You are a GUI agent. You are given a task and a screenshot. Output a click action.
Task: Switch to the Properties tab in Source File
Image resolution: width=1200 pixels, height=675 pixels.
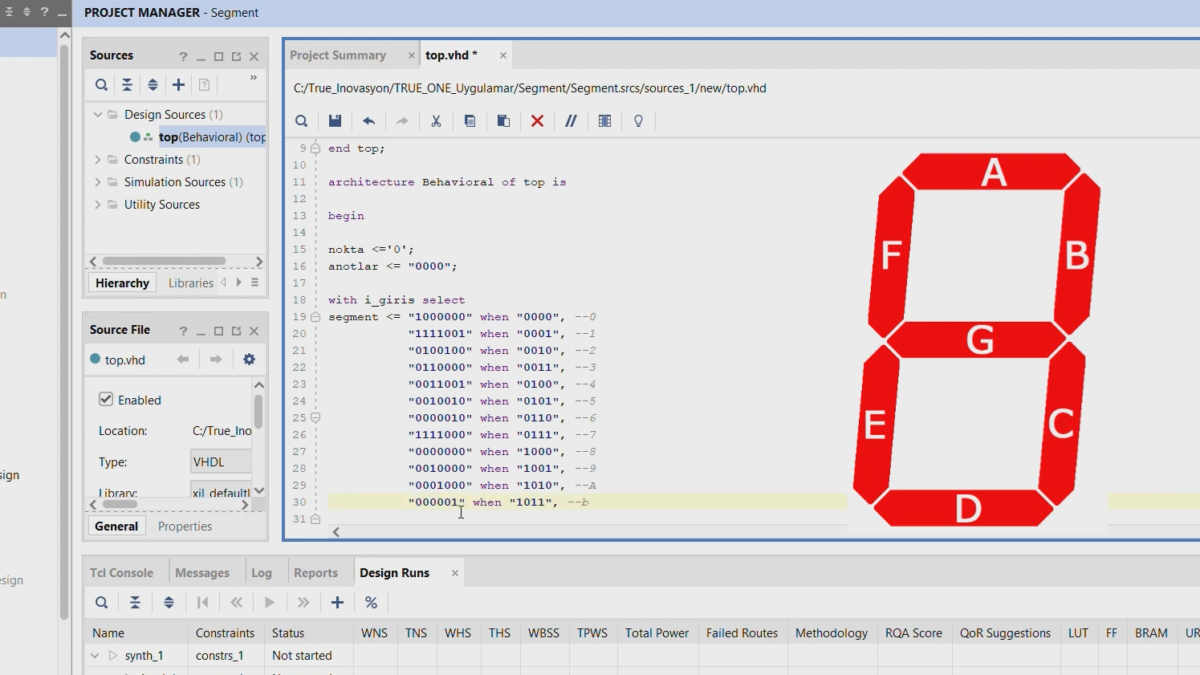pos(185,526)
